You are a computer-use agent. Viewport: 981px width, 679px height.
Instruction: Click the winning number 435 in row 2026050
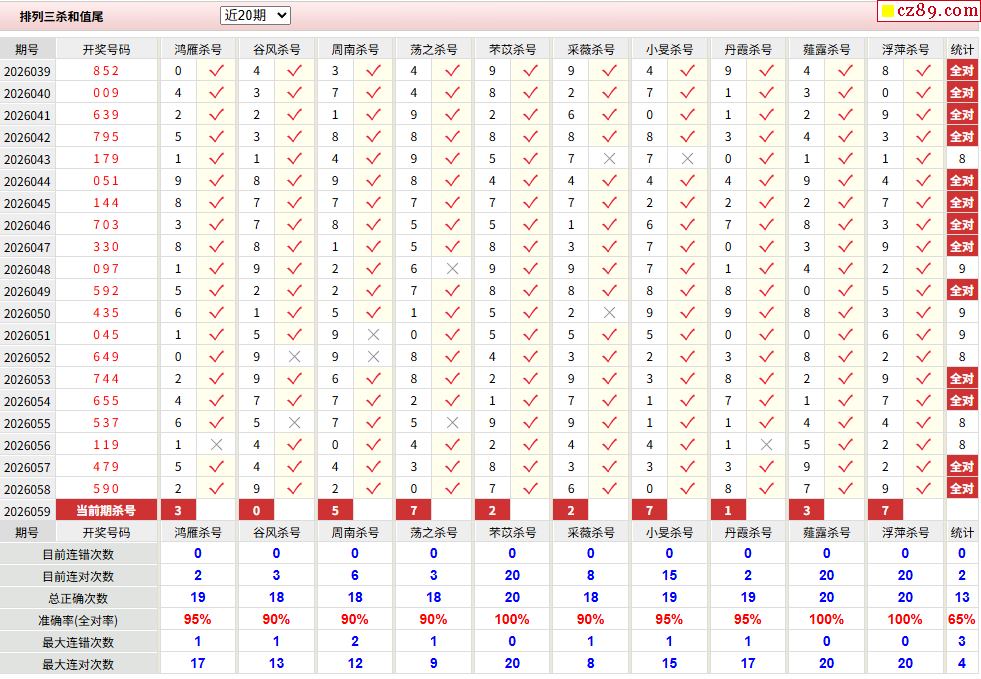106,313
